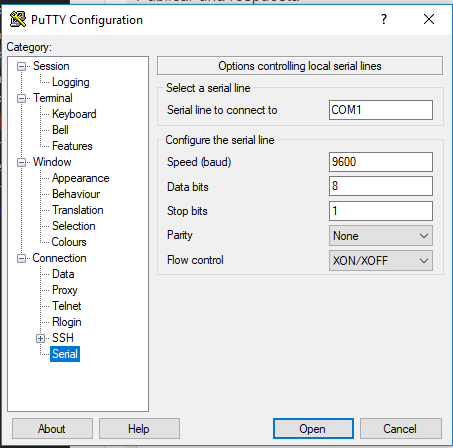Screen dimensions: 453x448
Task: Select the Translation category
Action: (78, 210)
